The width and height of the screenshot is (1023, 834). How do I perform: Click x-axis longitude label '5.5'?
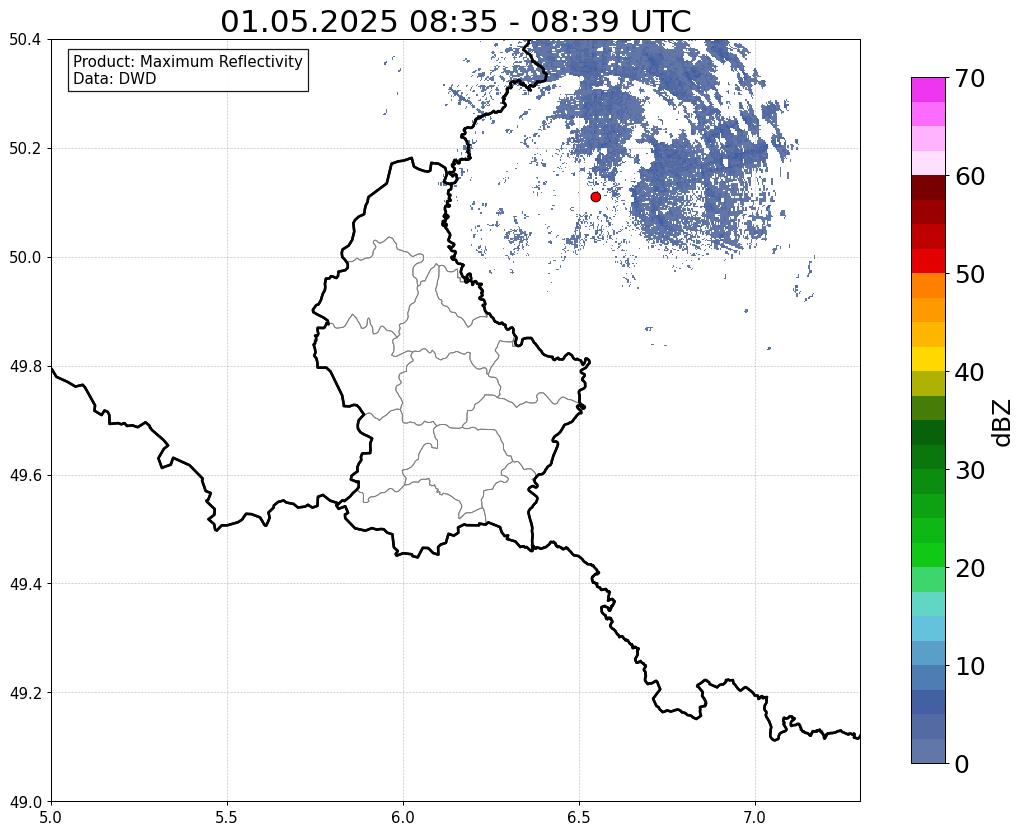(x=227, y=817)
